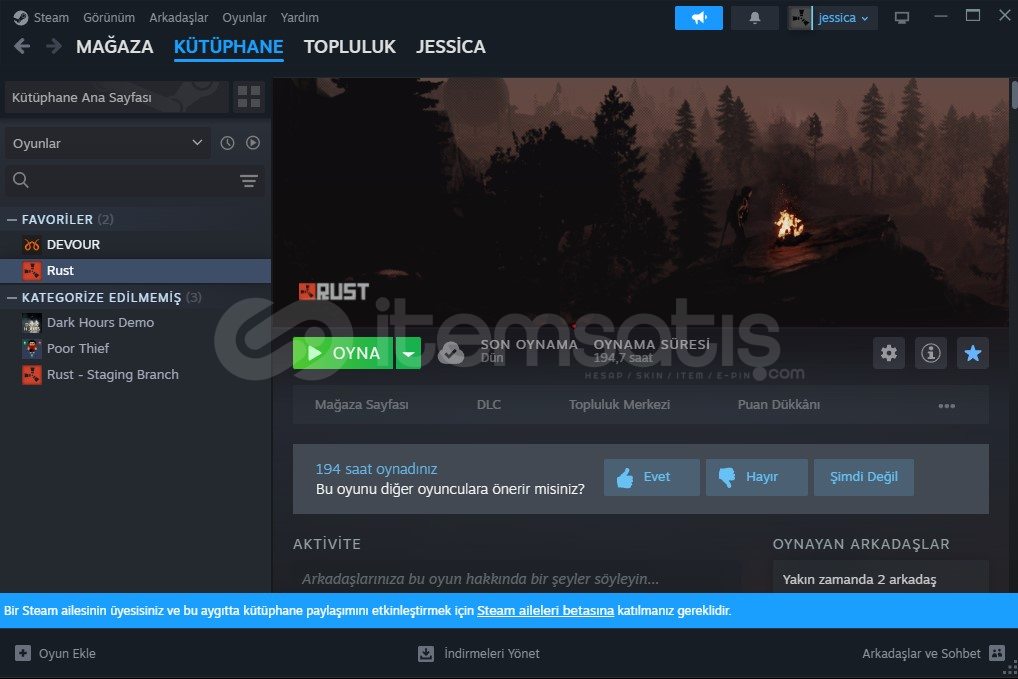Open the Rust DLC page
1018x679 pixels.
[489, 404]
